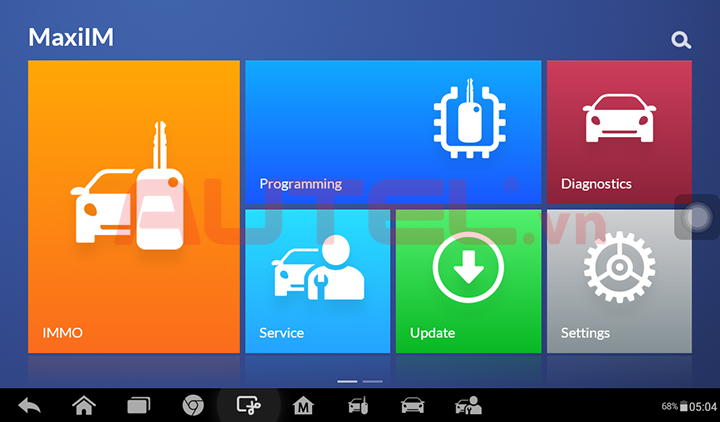
Task: Tap the car service technician shortcut
Action: click(x=468, y=406)
